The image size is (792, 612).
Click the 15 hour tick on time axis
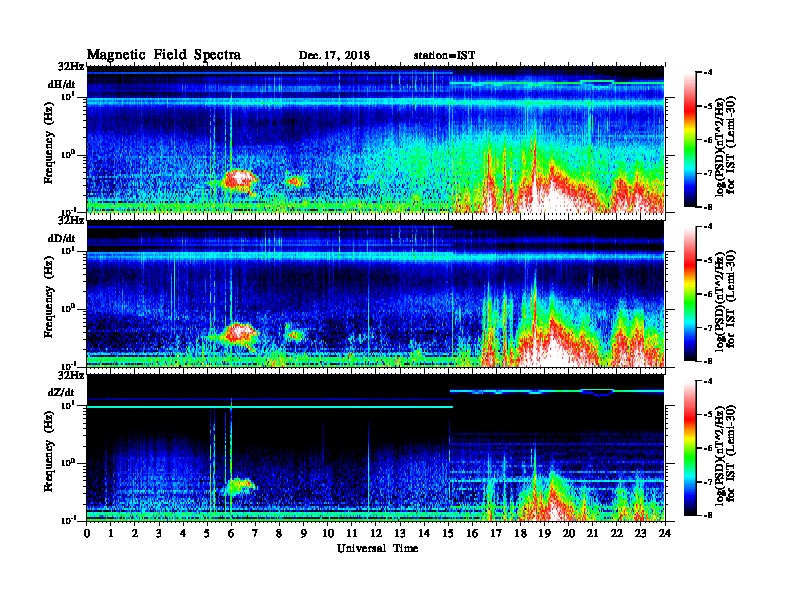pyautogui.click(x=448, y=533)
